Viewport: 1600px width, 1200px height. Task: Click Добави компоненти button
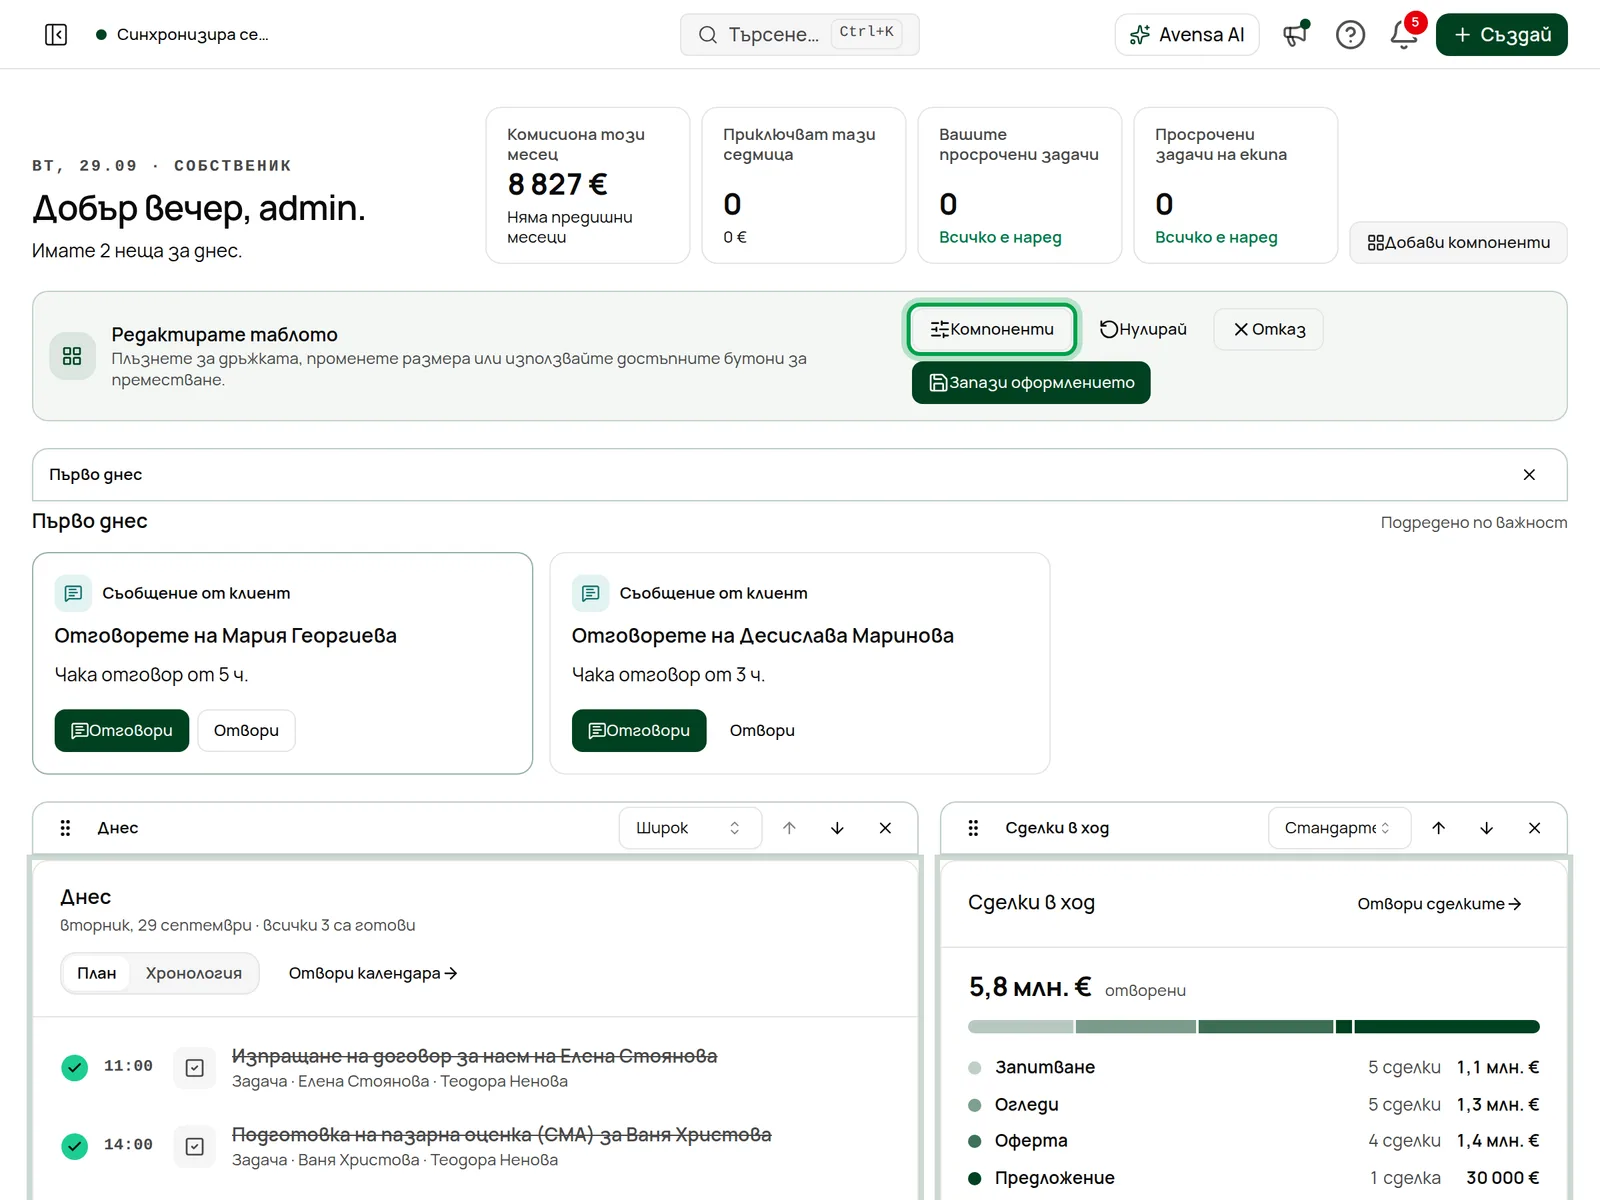pyautogui.click(x=1458, y=243)
